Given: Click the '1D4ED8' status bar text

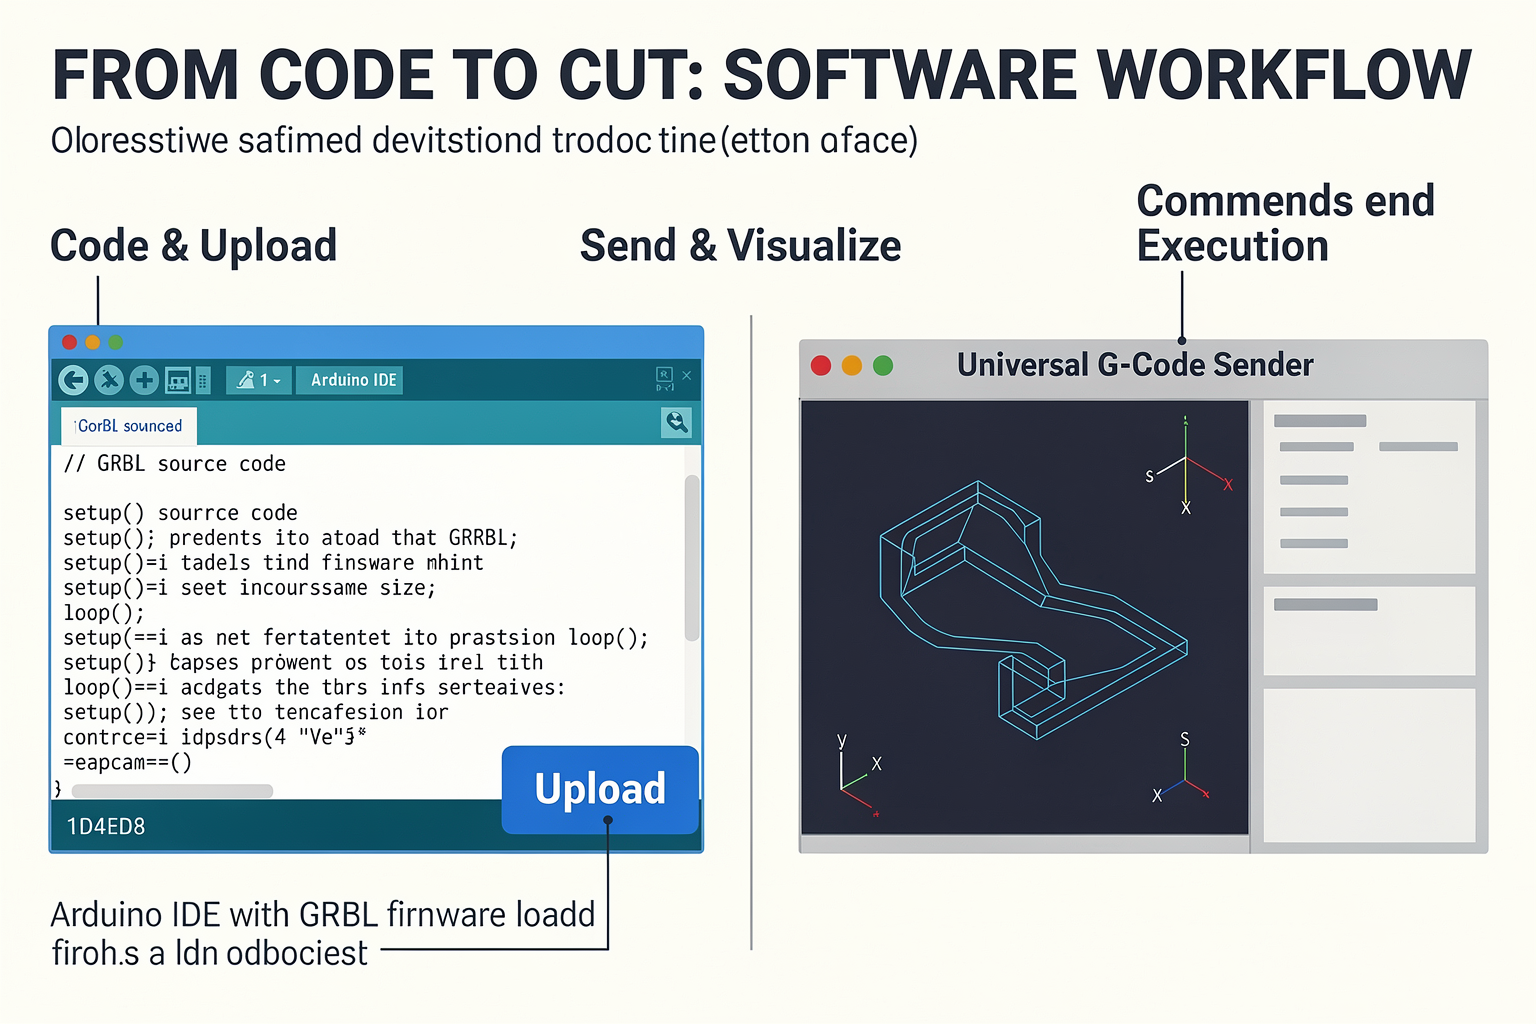Looking at the screenshot, I should pyautogui.click(x=106, y=827).
